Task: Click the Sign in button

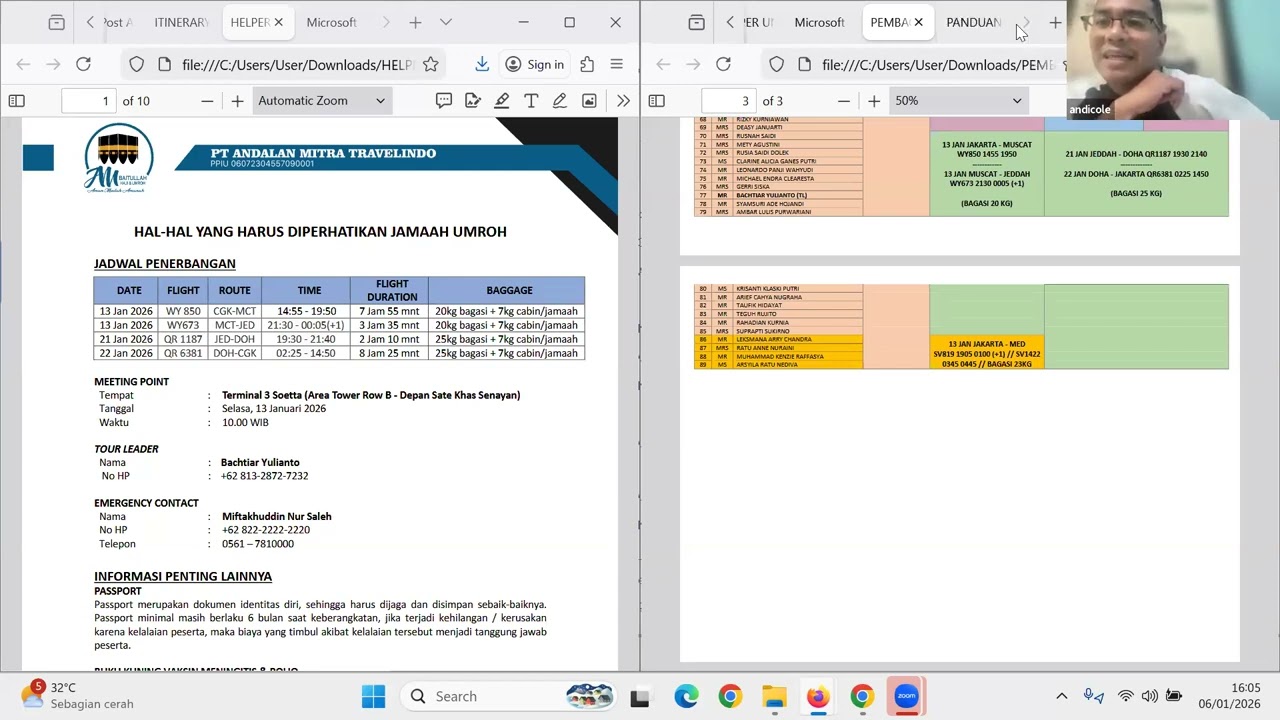Action: point(535,64)
